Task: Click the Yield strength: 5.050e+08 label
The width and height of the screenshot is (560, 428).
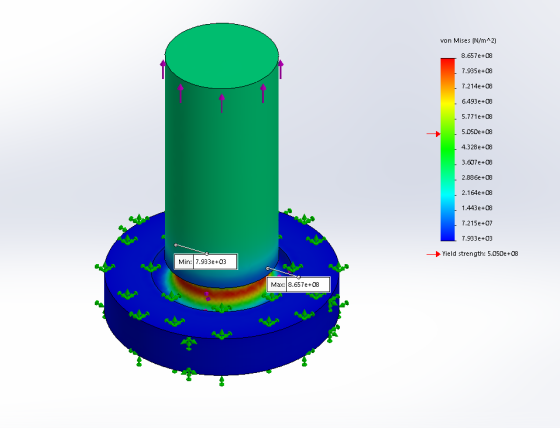Action: [x=480, y=254]
